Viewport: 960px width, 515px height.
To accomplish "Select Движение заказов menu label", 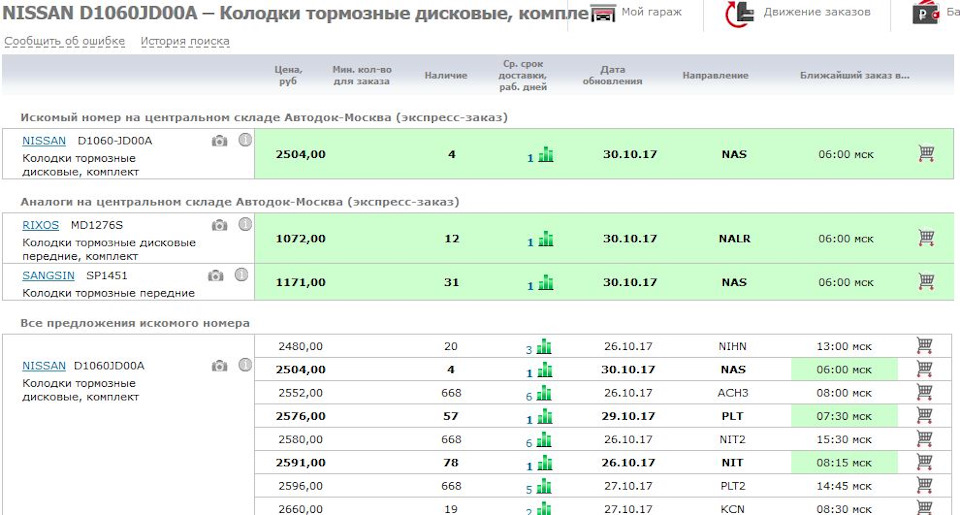I will [x=817, y=12].
